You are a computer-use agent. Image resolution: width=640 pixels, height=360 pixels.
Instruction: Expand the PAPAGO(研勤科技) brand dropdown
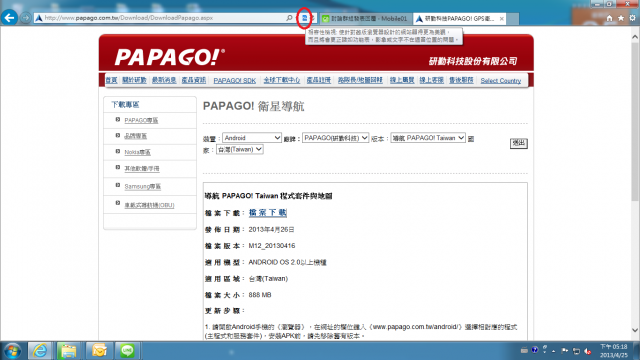tap(336, 138)
